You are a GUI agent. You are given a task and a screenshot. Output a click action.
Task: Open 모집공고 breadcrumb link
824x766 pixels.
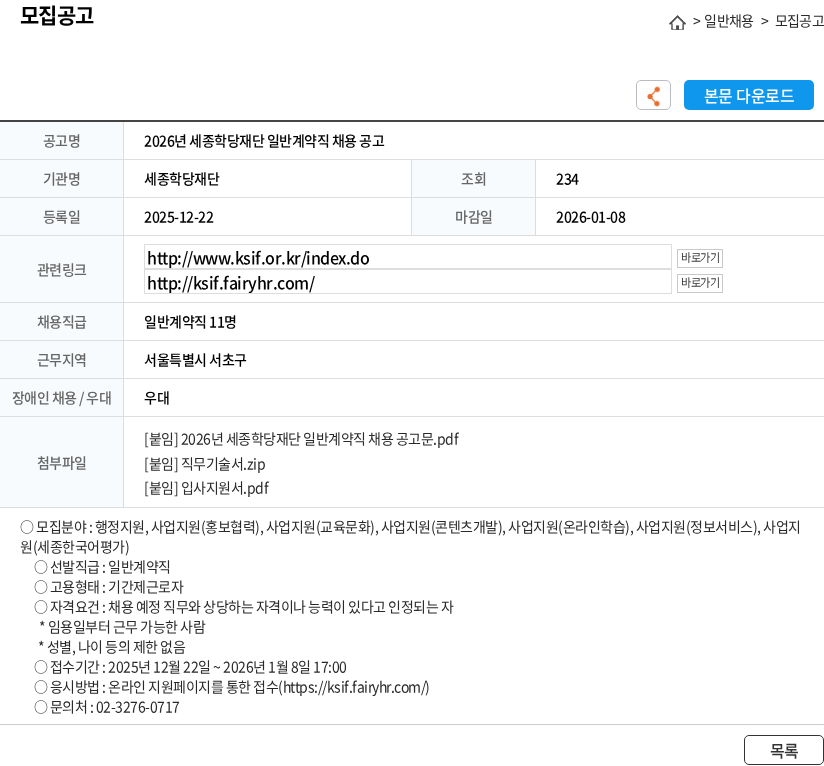coord(799,22)
